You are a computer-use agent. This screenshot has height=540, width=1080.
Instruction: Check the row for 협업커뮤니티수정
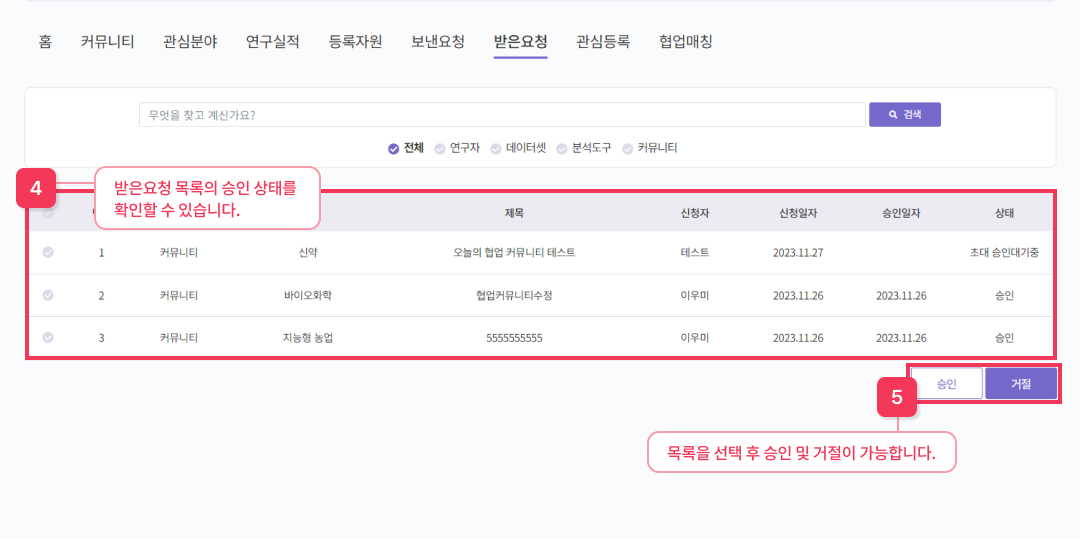point(48,295)
